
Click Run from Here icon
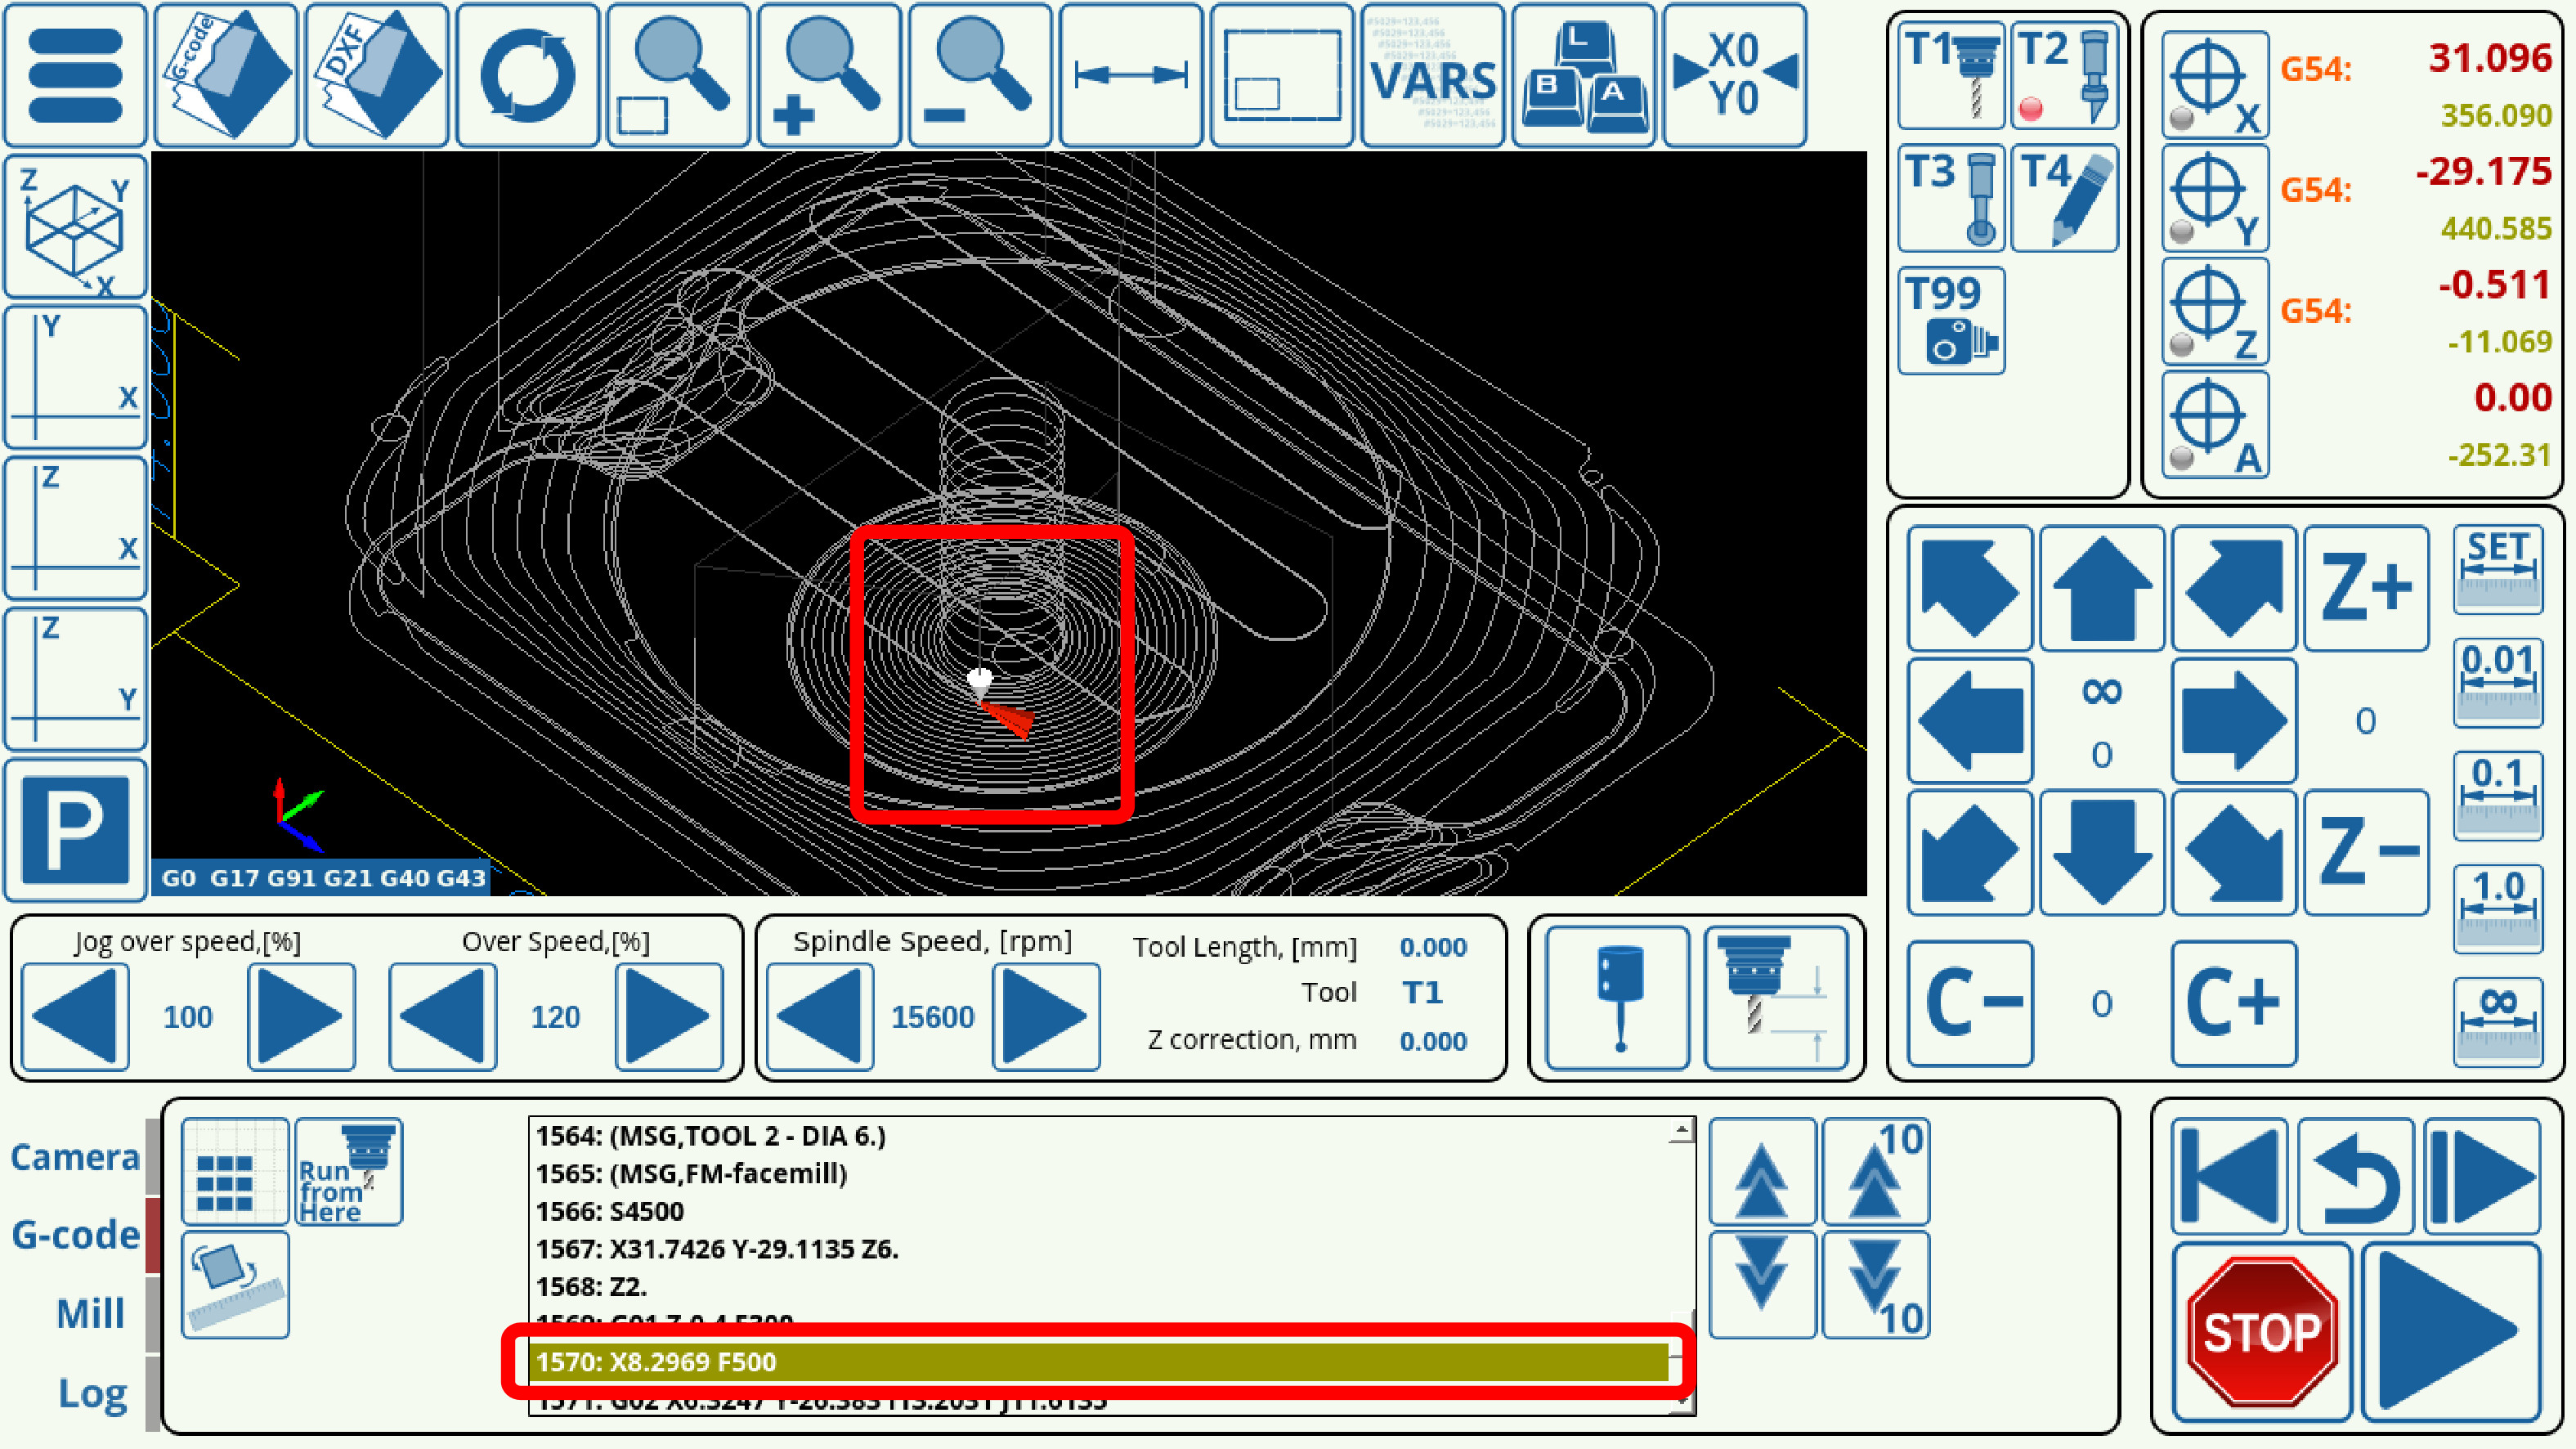349,1172
